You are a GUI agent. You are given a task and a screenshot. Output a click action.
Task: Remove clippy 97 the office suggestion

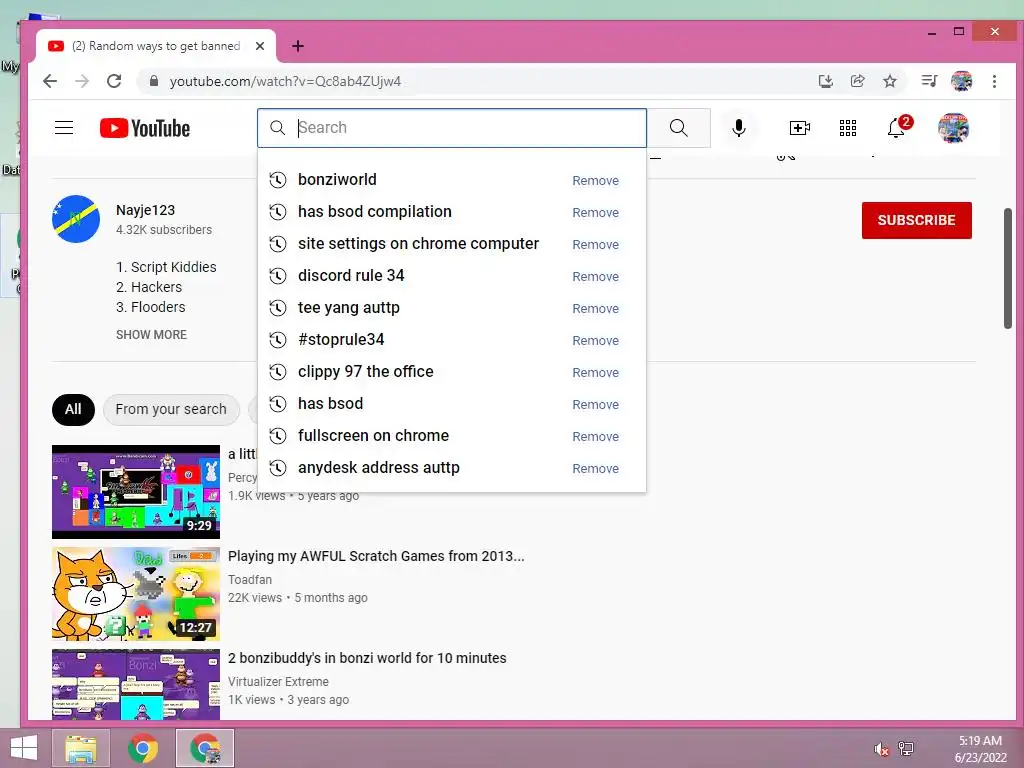596,373
